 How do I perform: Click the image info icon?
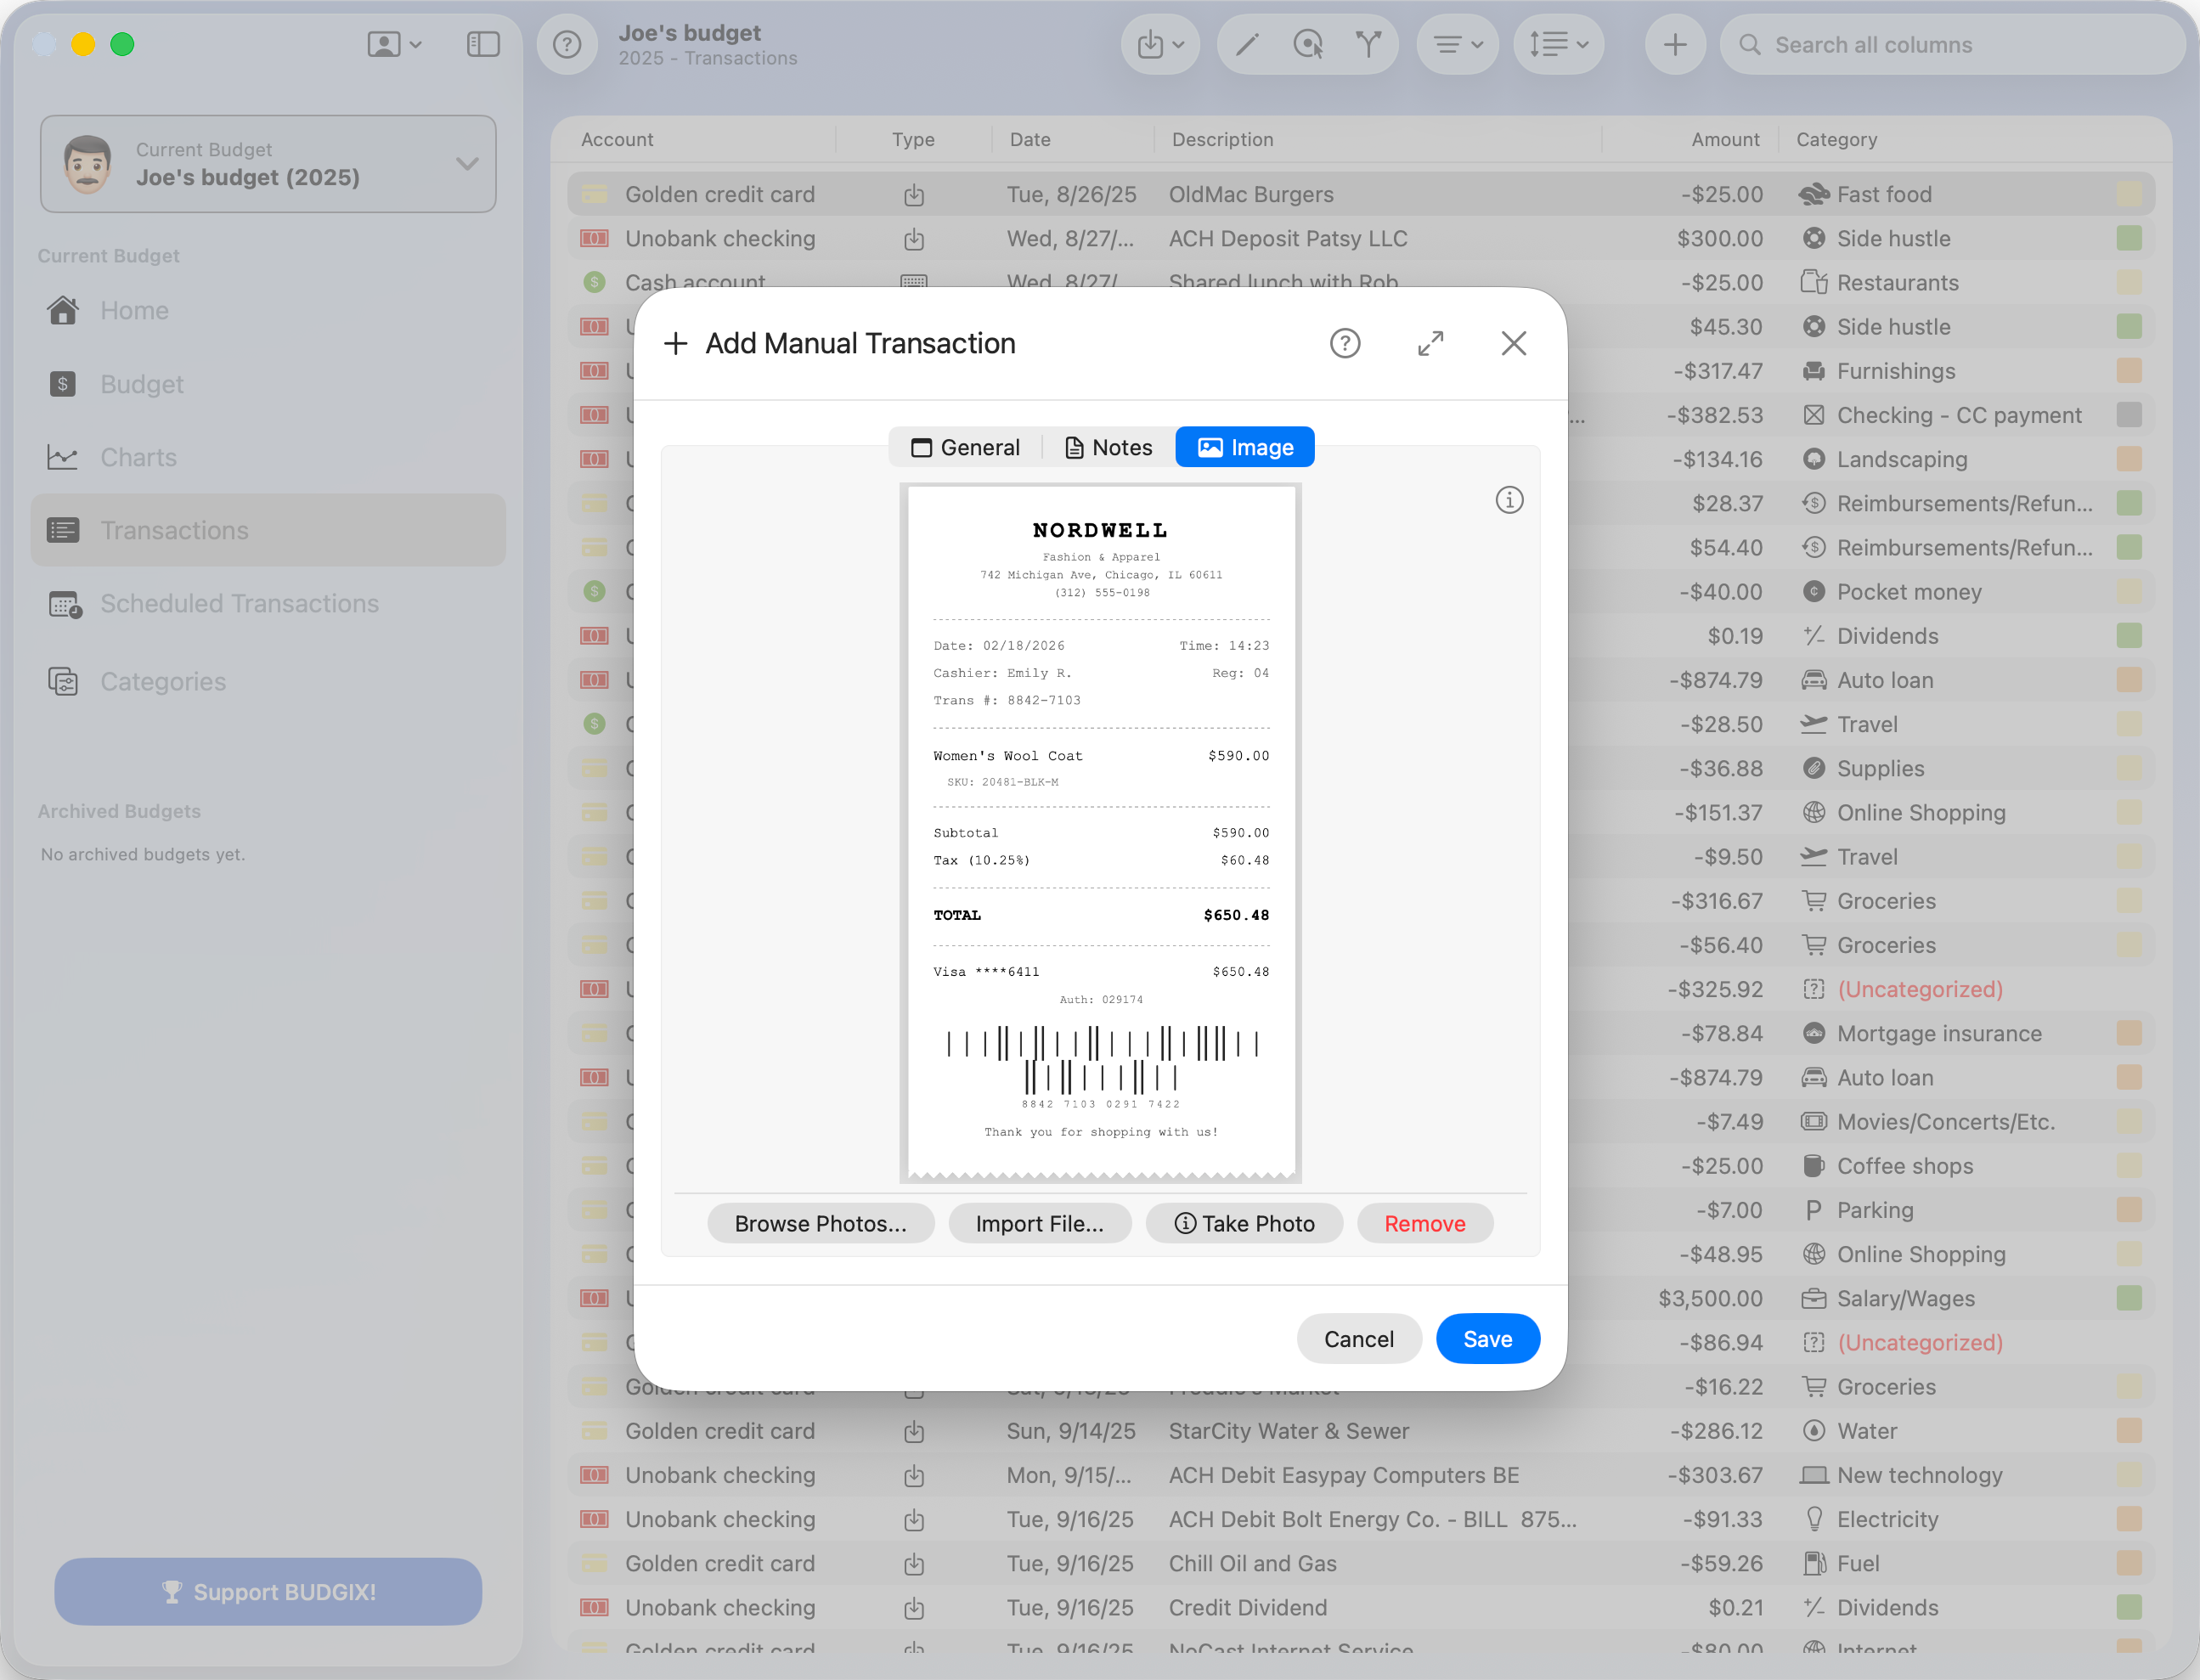point(1509,499)
